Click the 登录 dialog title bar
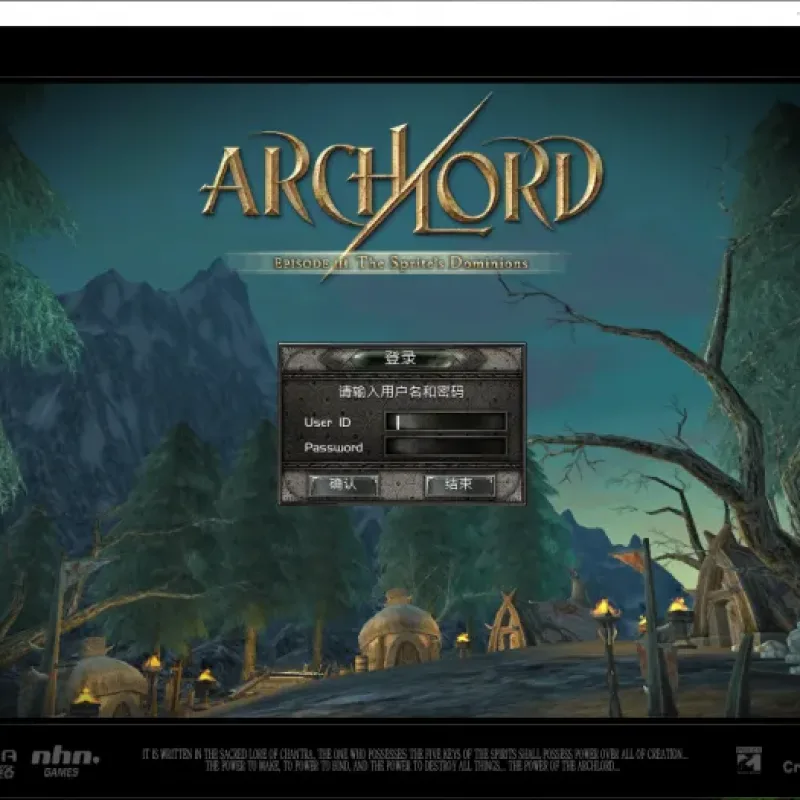The height and width of the screenshot is (800, 800). pos(402,358)
